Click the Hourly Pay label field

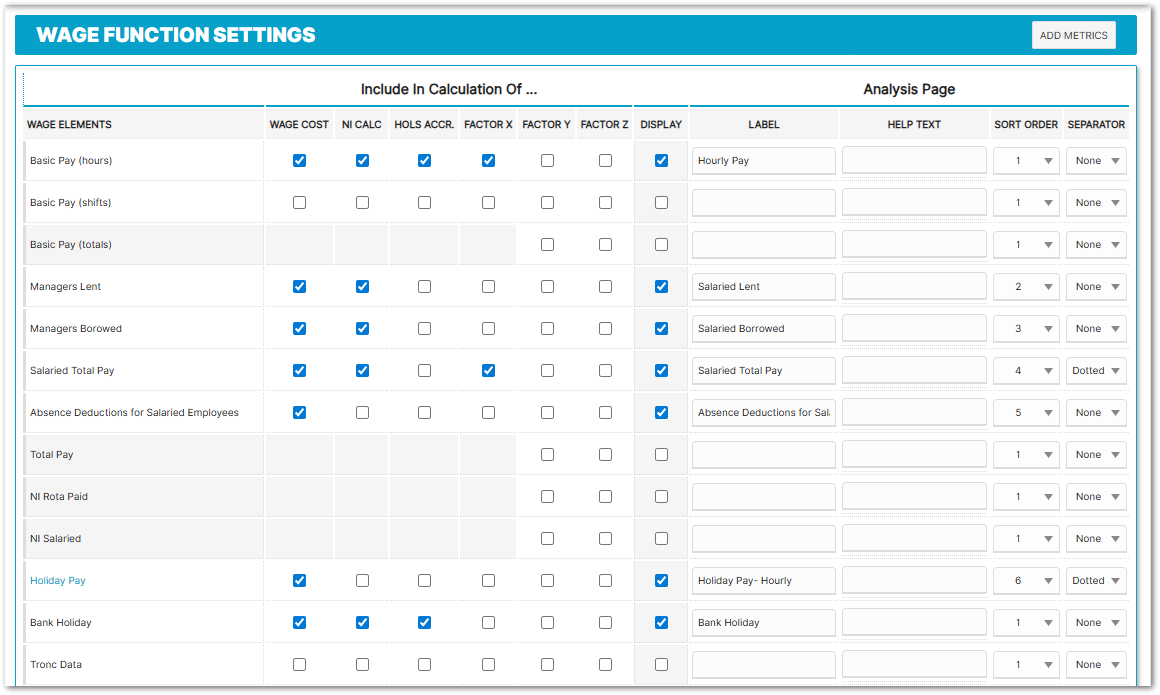click(763, 161)
